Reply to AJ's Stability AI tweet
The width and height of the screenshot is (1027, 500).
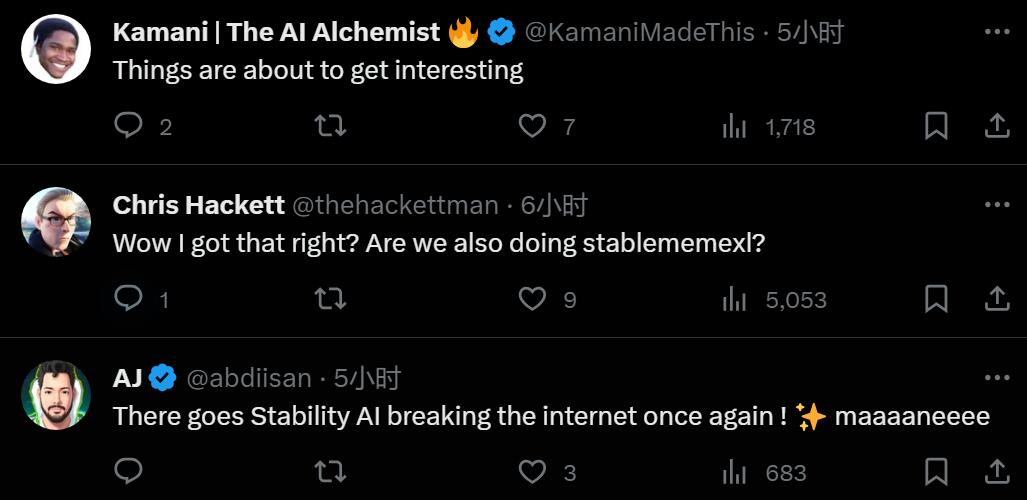pyautogui.click(x=128, y=472)
